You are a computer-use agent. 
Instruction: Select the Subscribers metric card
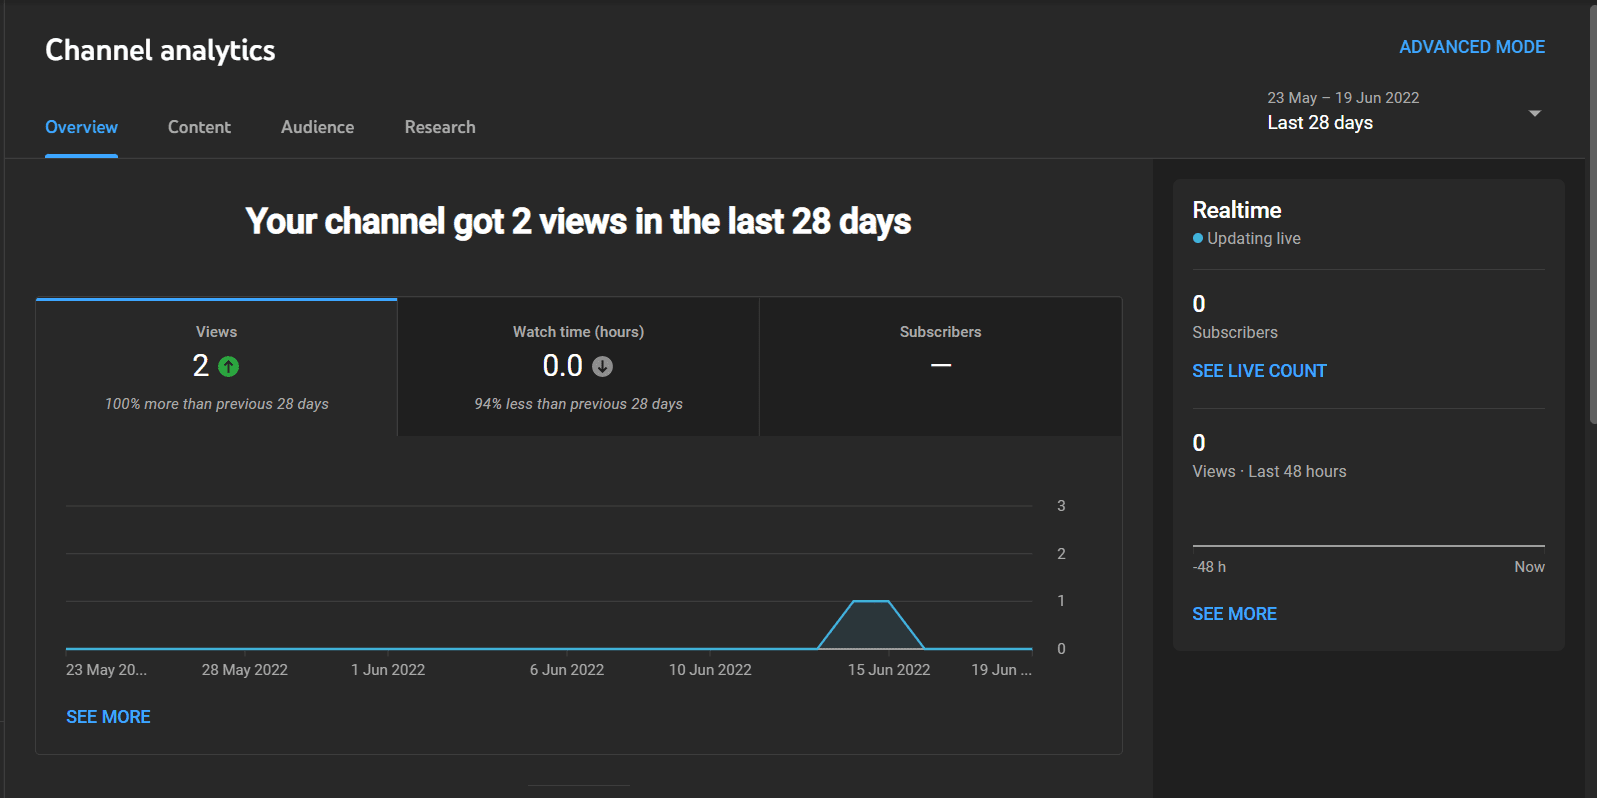pyautogui.click(x=940, y=367)
